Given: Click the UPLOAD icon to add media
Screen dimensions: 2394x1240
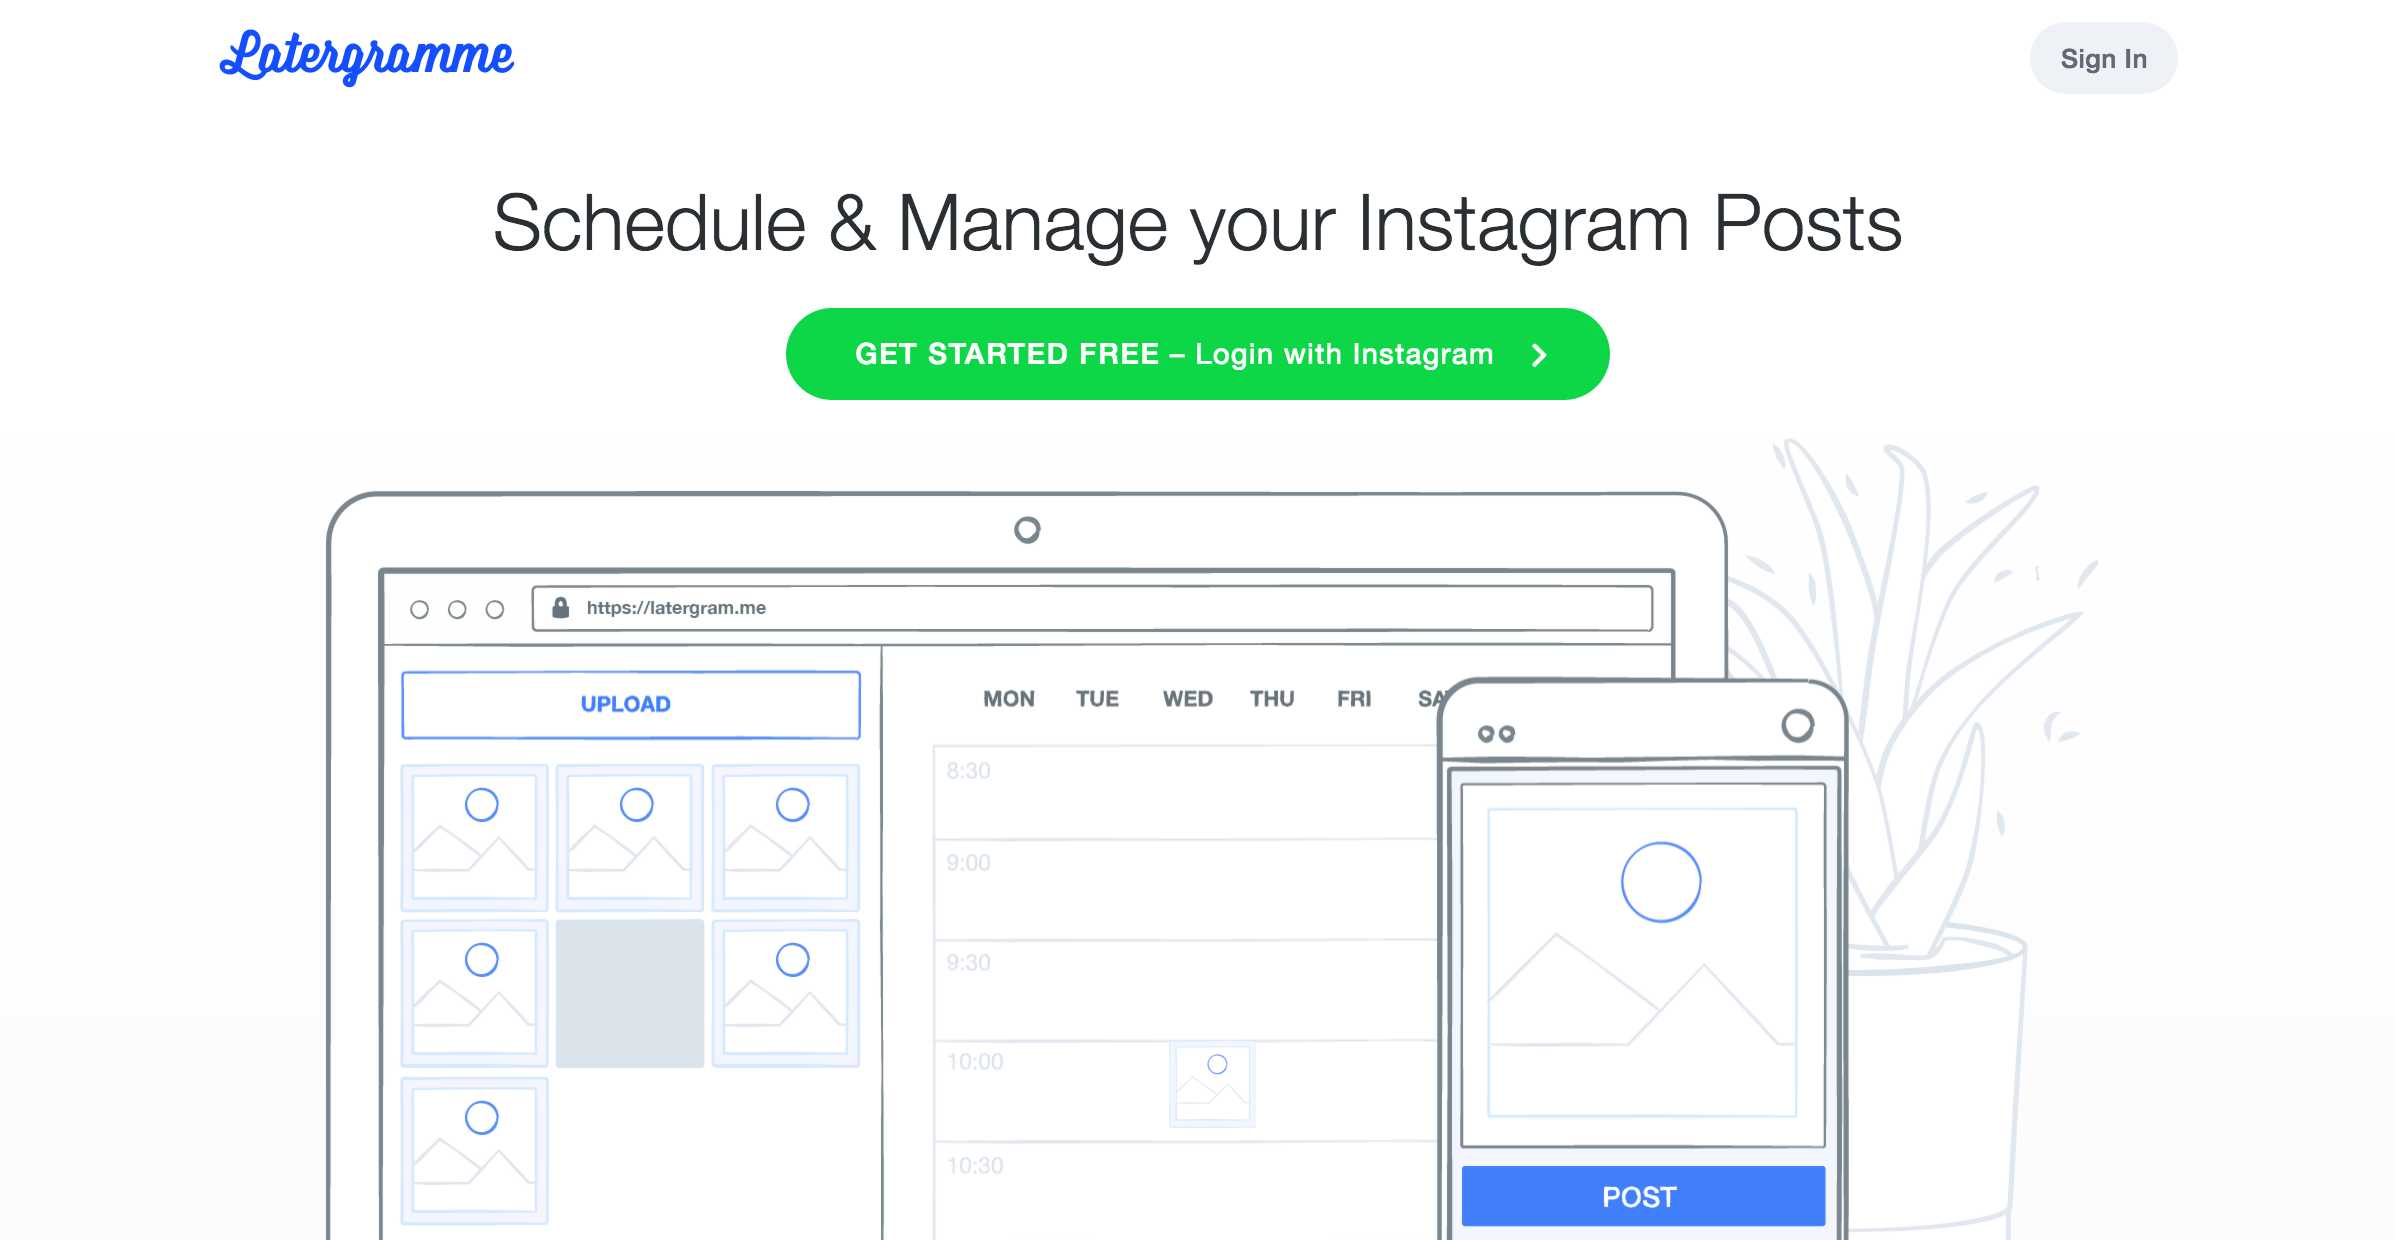Looking at the screenshot, I should 628,702.
